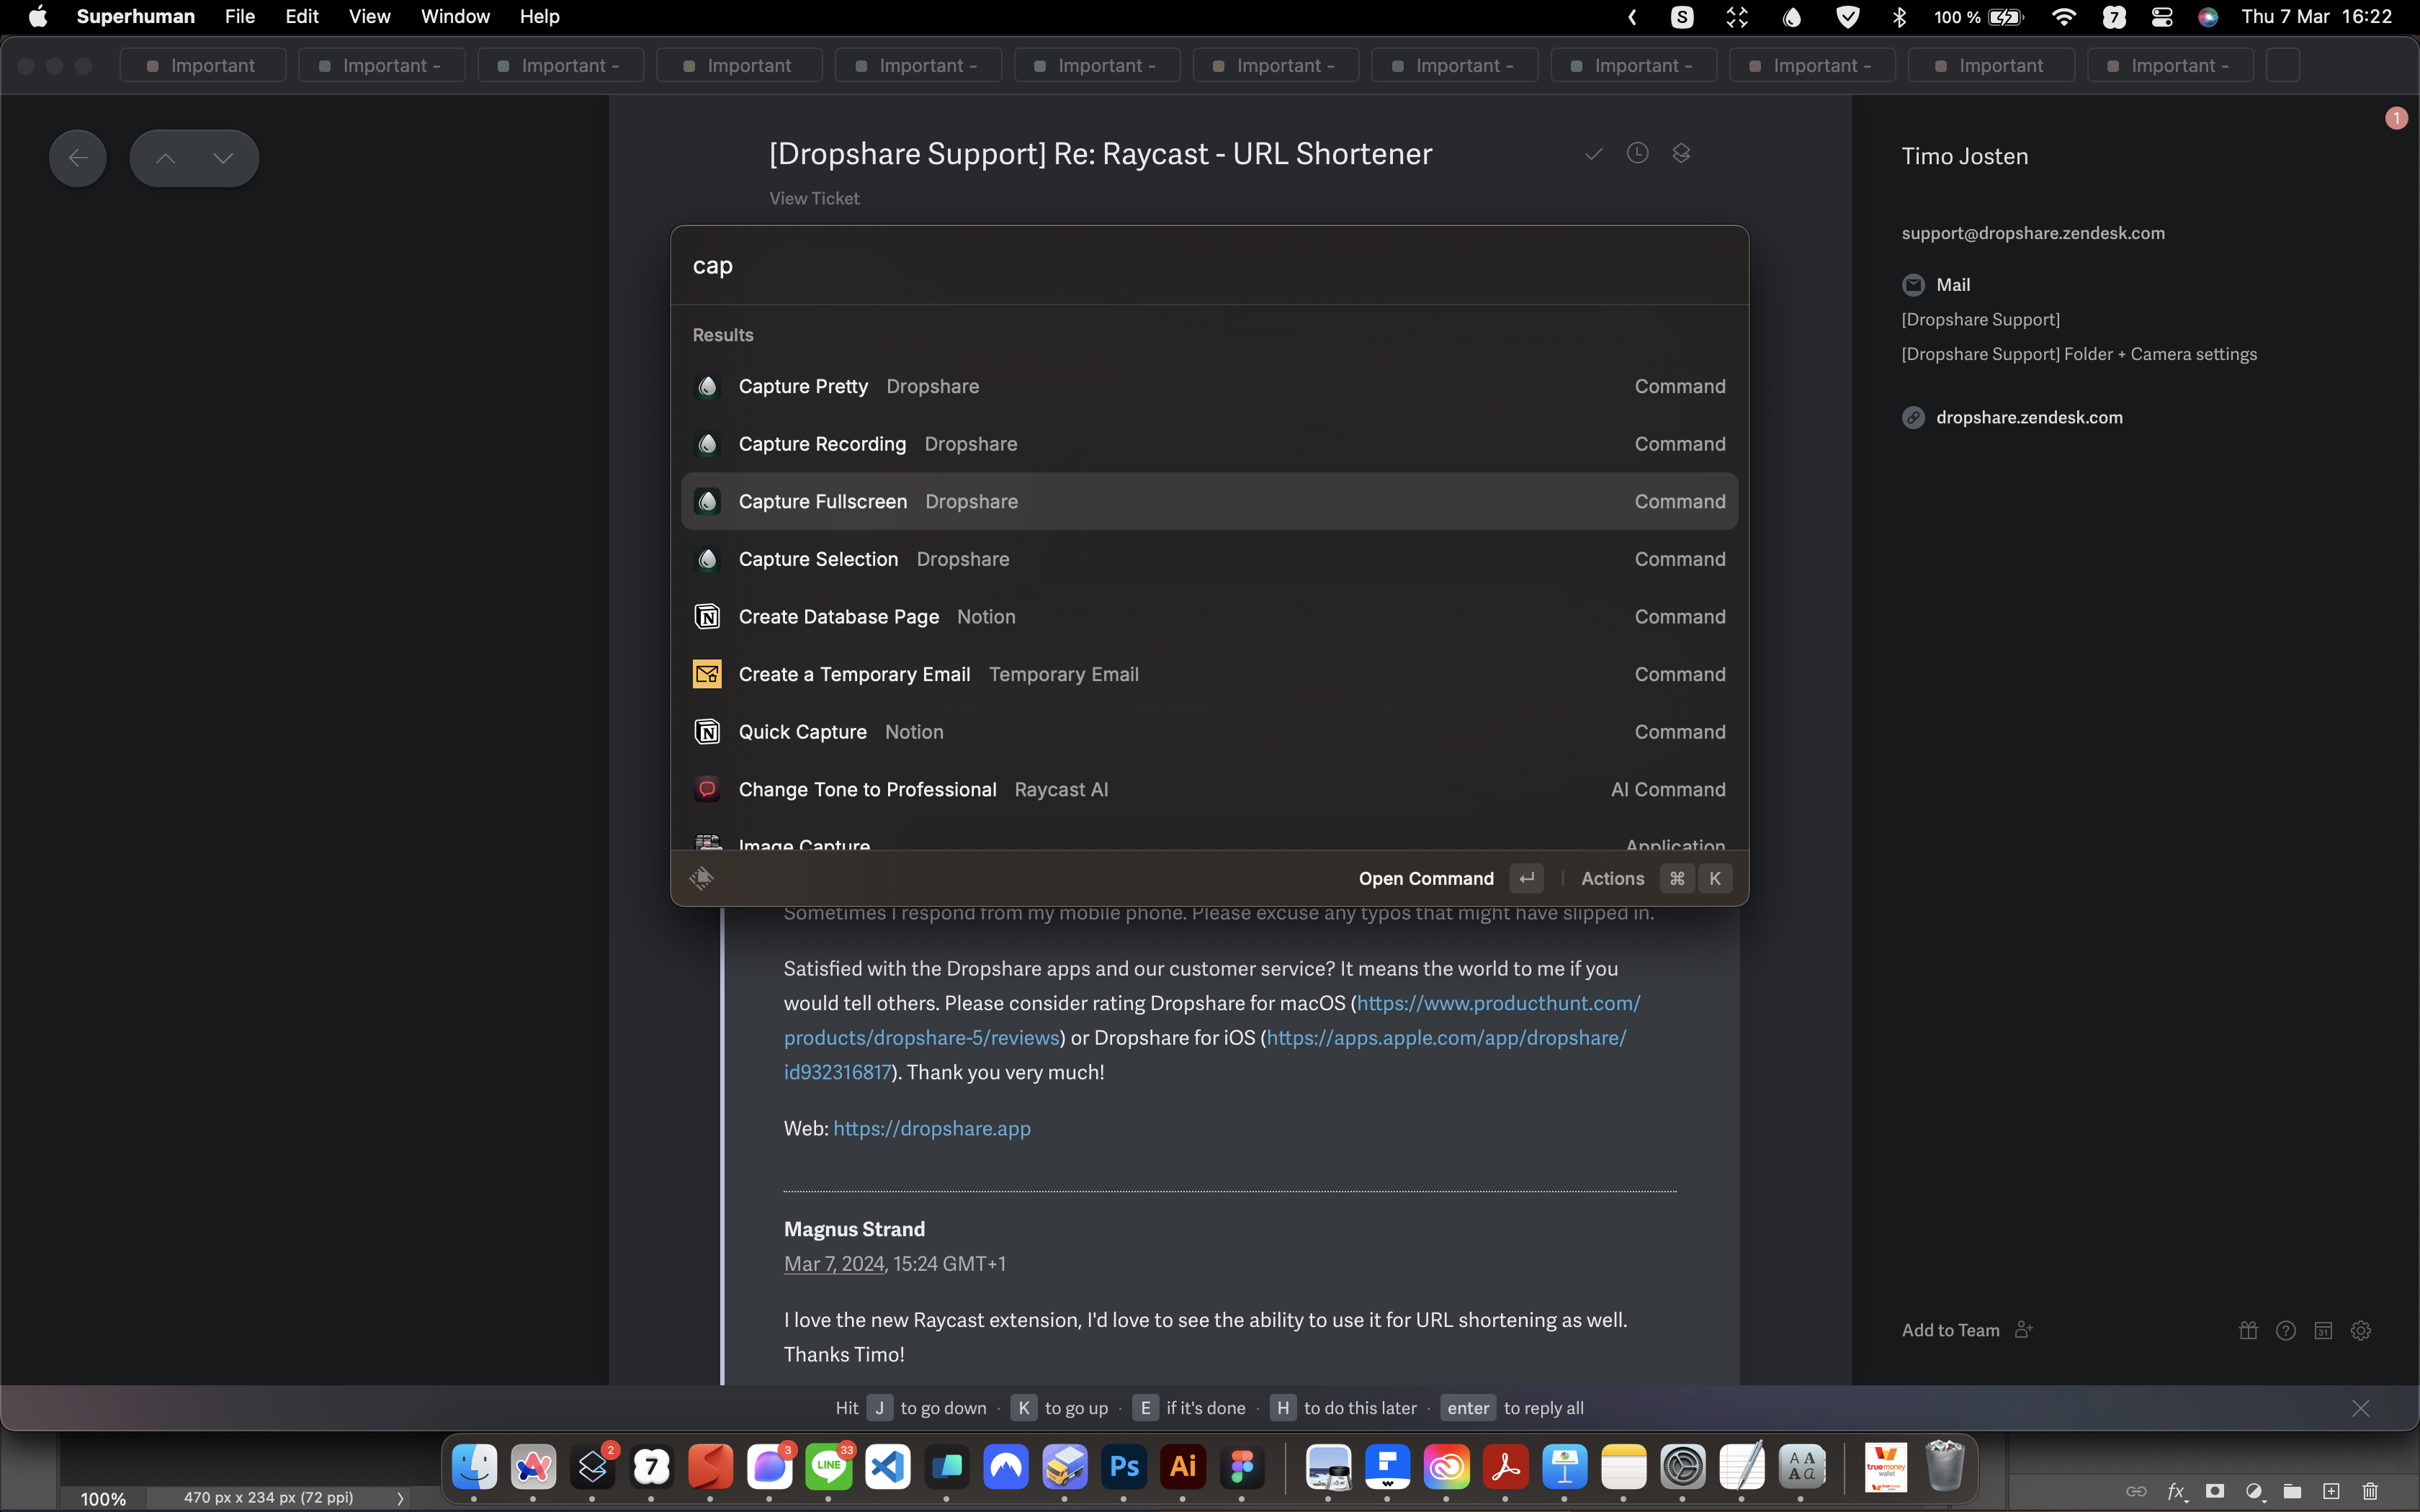
Task: Open the View Ticket link
Action: [x=814, y=198]
